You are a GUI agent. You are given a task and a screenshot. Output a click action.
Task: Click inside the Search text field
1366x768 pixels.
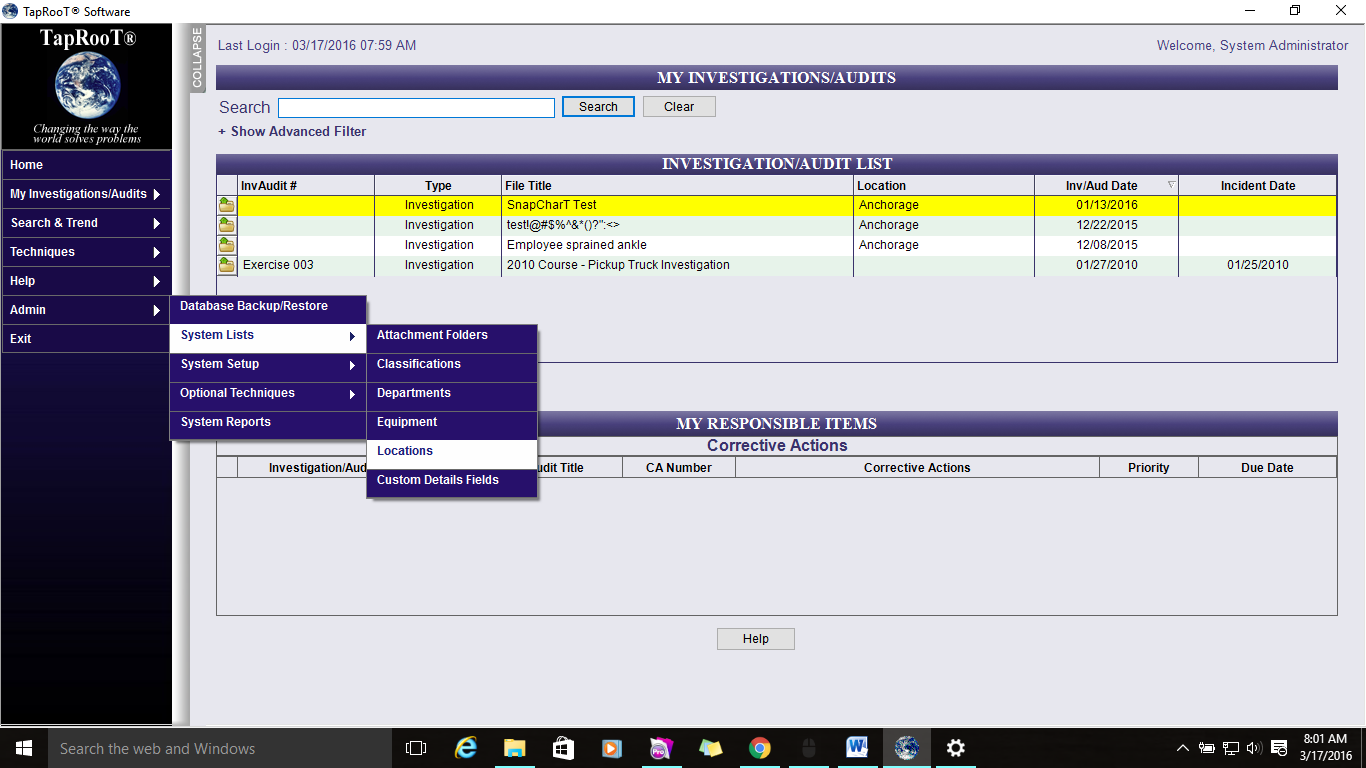(x=416, y=108)
